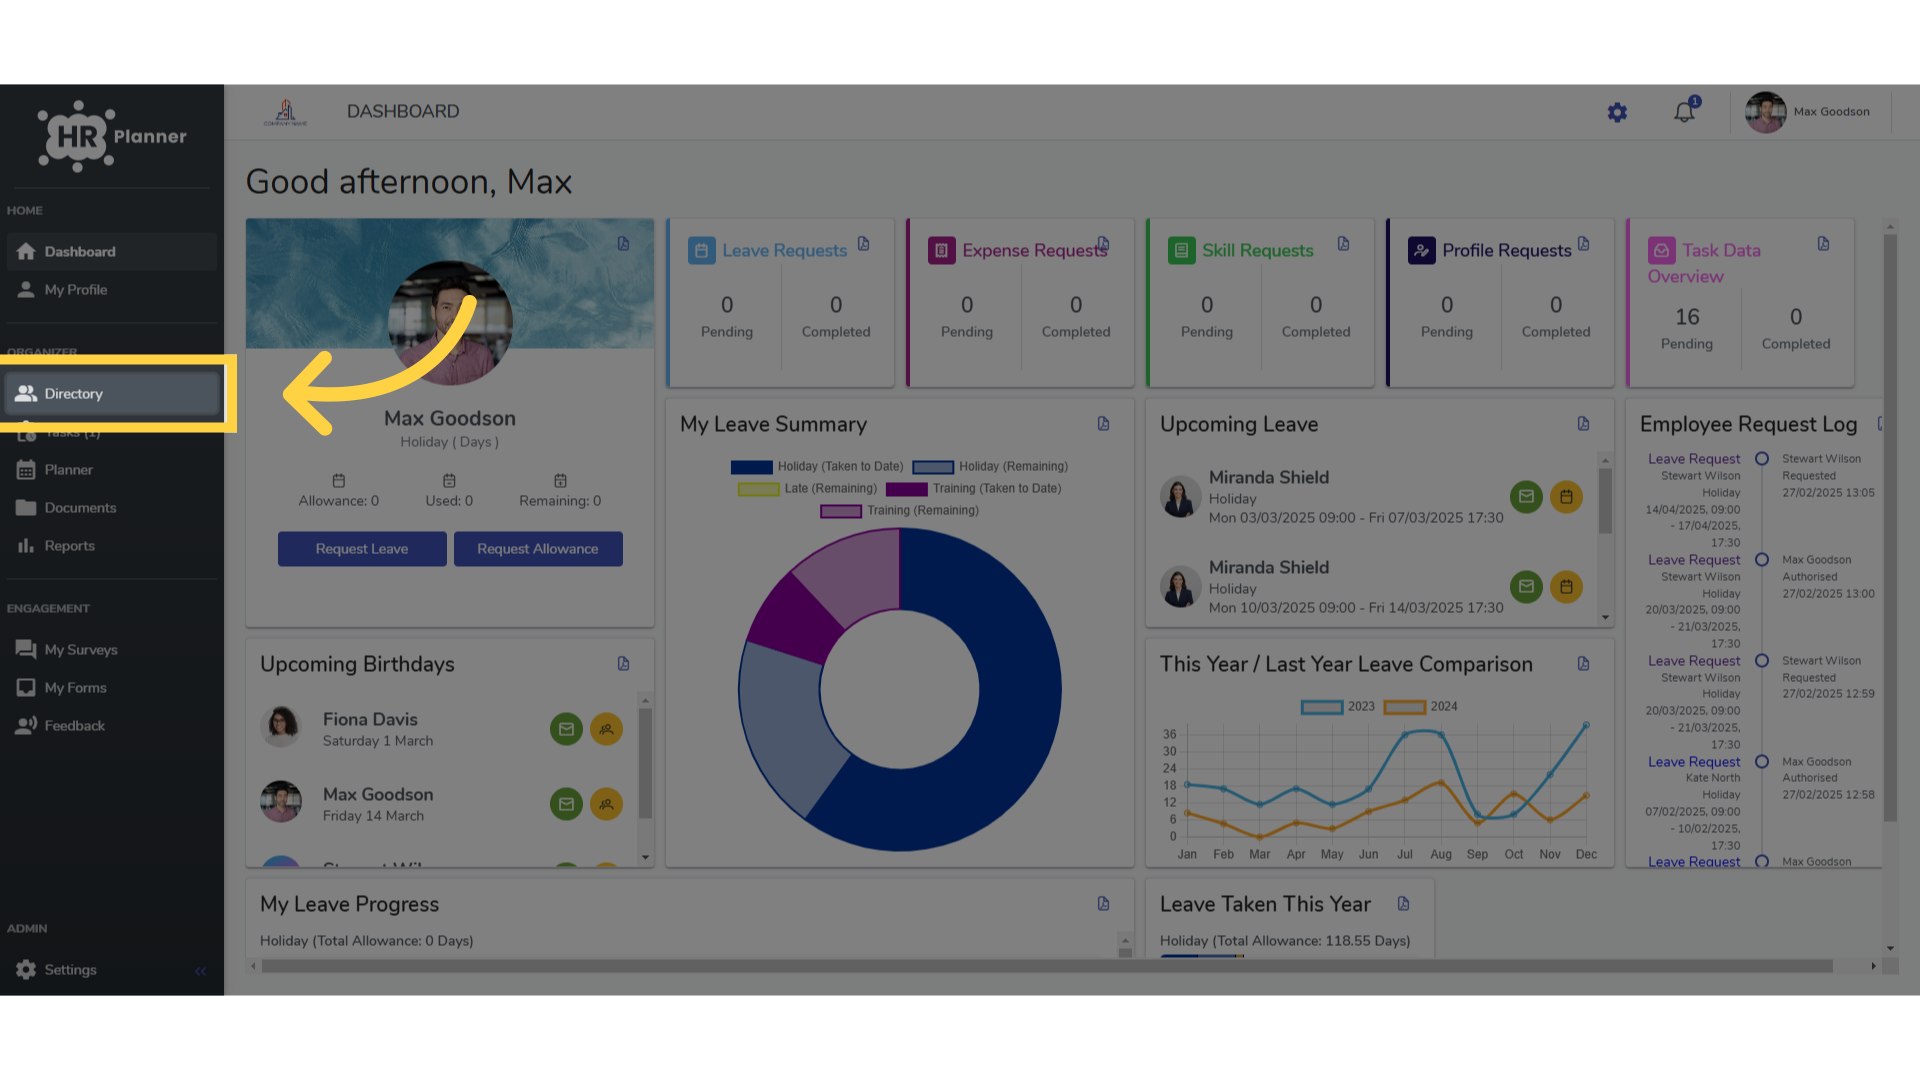Viewport: 1920px width, 1080px height.
Task: Open My Surveys in the sidebar
Action: click(x=112, y=650)
